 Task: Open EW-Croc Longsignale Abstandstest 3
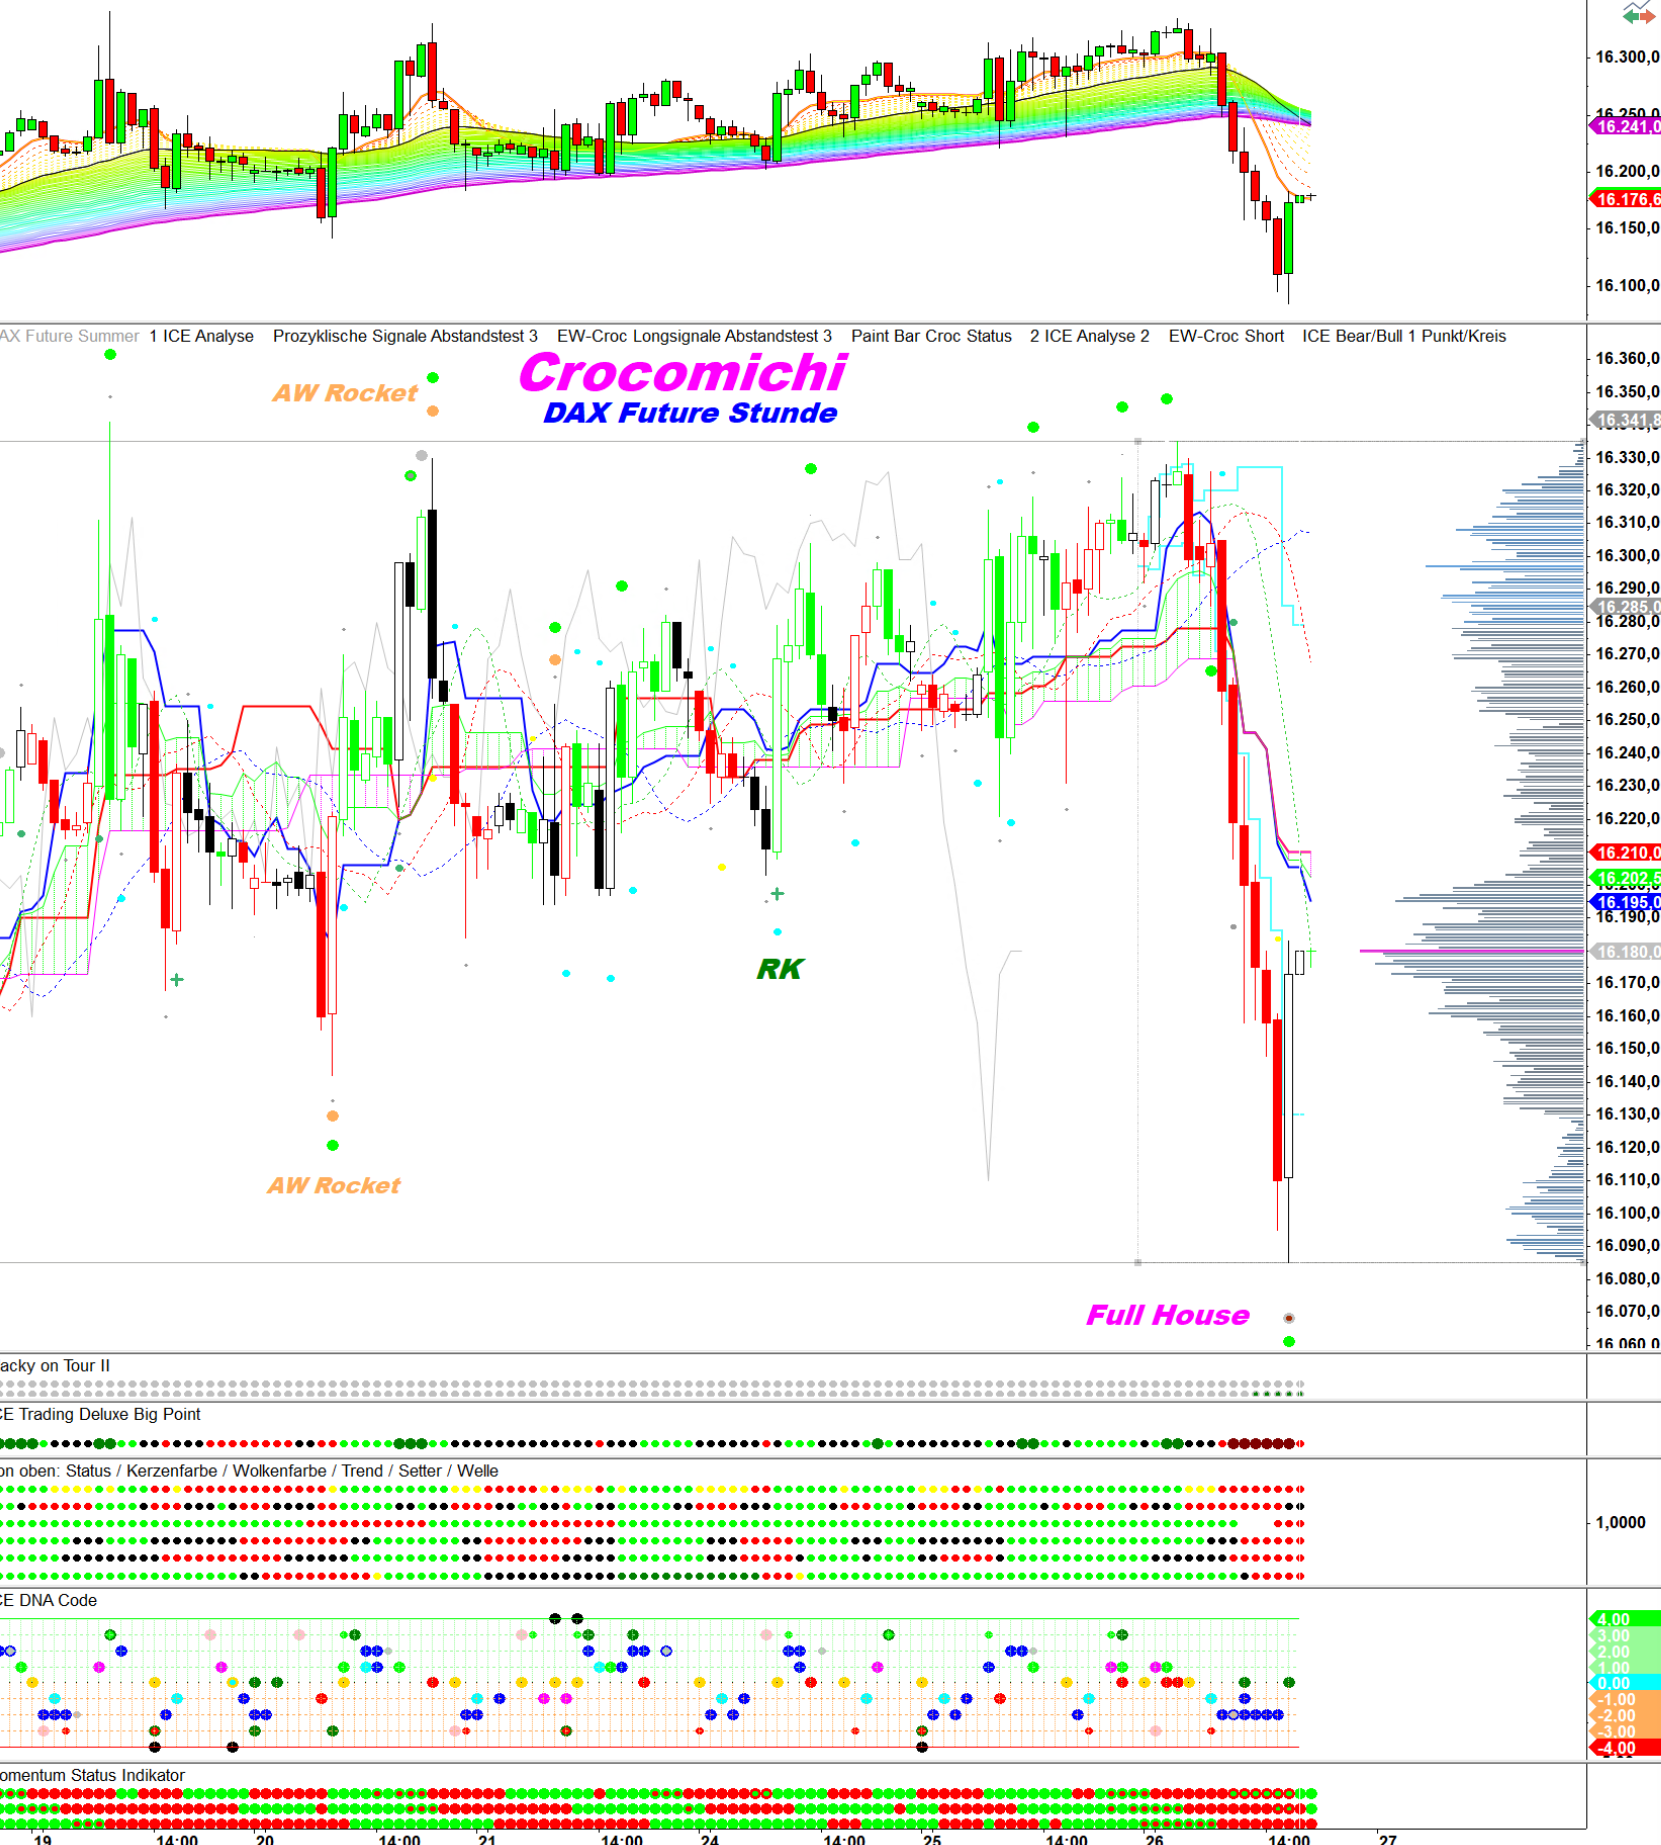pyautogui.click(x=694, y=336)
